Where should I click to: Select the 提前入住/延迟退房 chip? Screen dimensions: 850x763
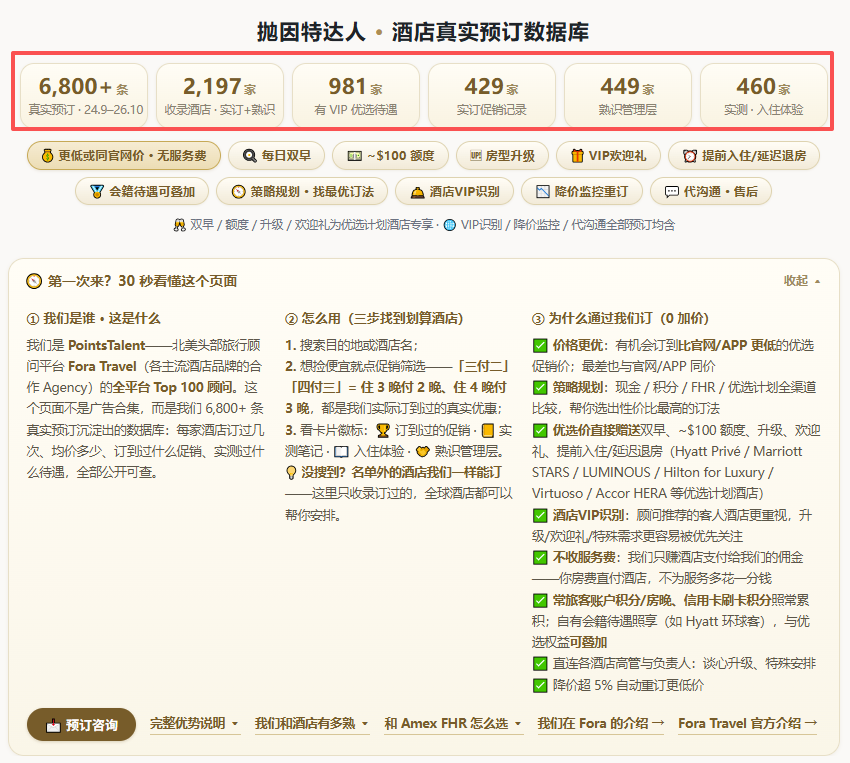click(744, 156)
